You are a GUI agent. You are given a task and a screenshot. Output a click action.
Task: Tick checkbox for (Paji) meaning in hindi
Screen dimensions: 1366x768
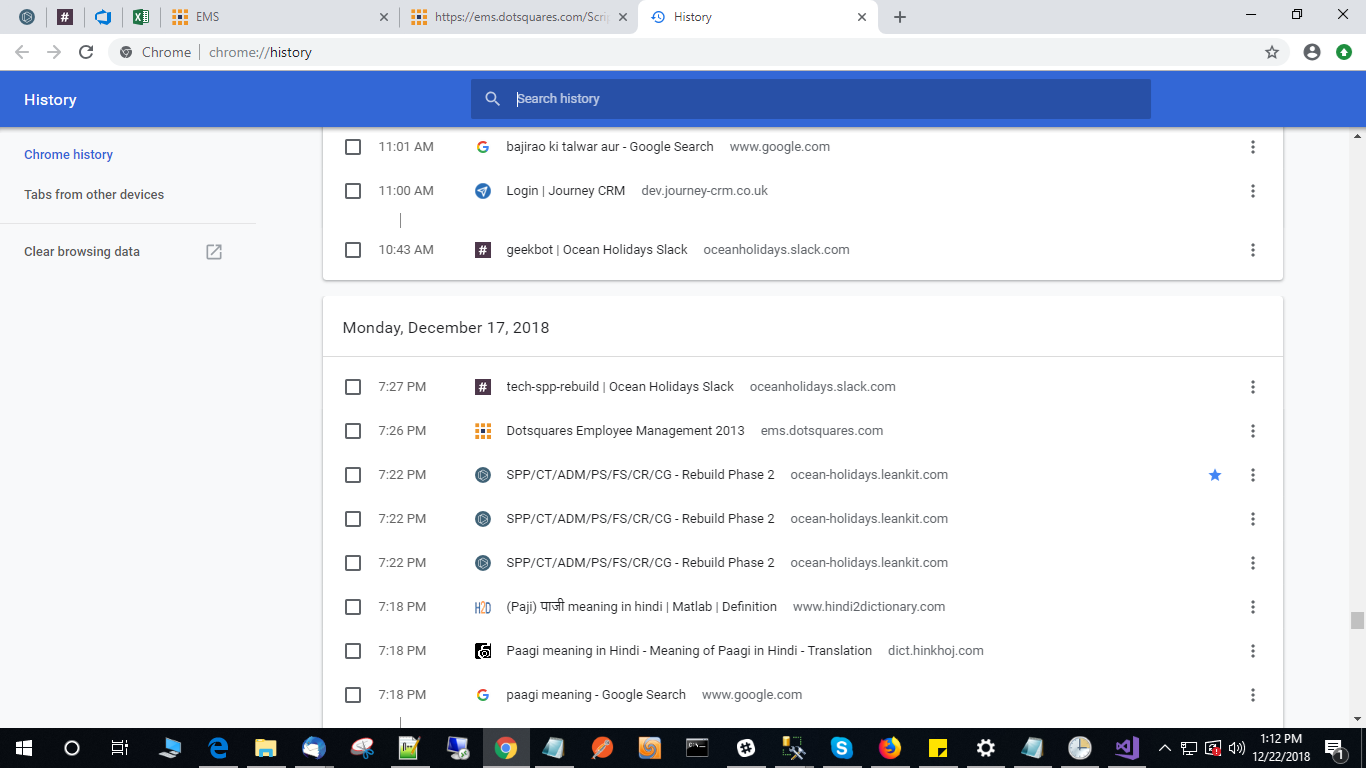(353, 607)
